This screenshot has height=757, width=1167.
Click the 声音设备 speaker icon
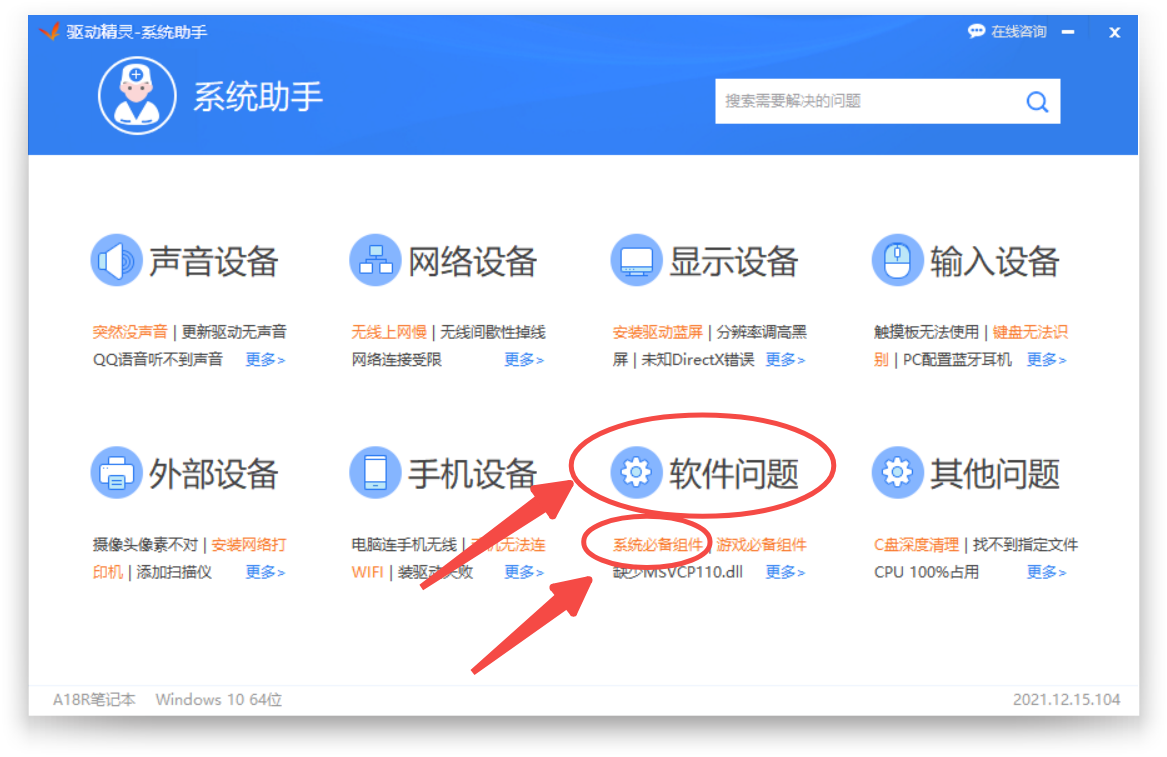pyautogui.click(x=116, y=261)
